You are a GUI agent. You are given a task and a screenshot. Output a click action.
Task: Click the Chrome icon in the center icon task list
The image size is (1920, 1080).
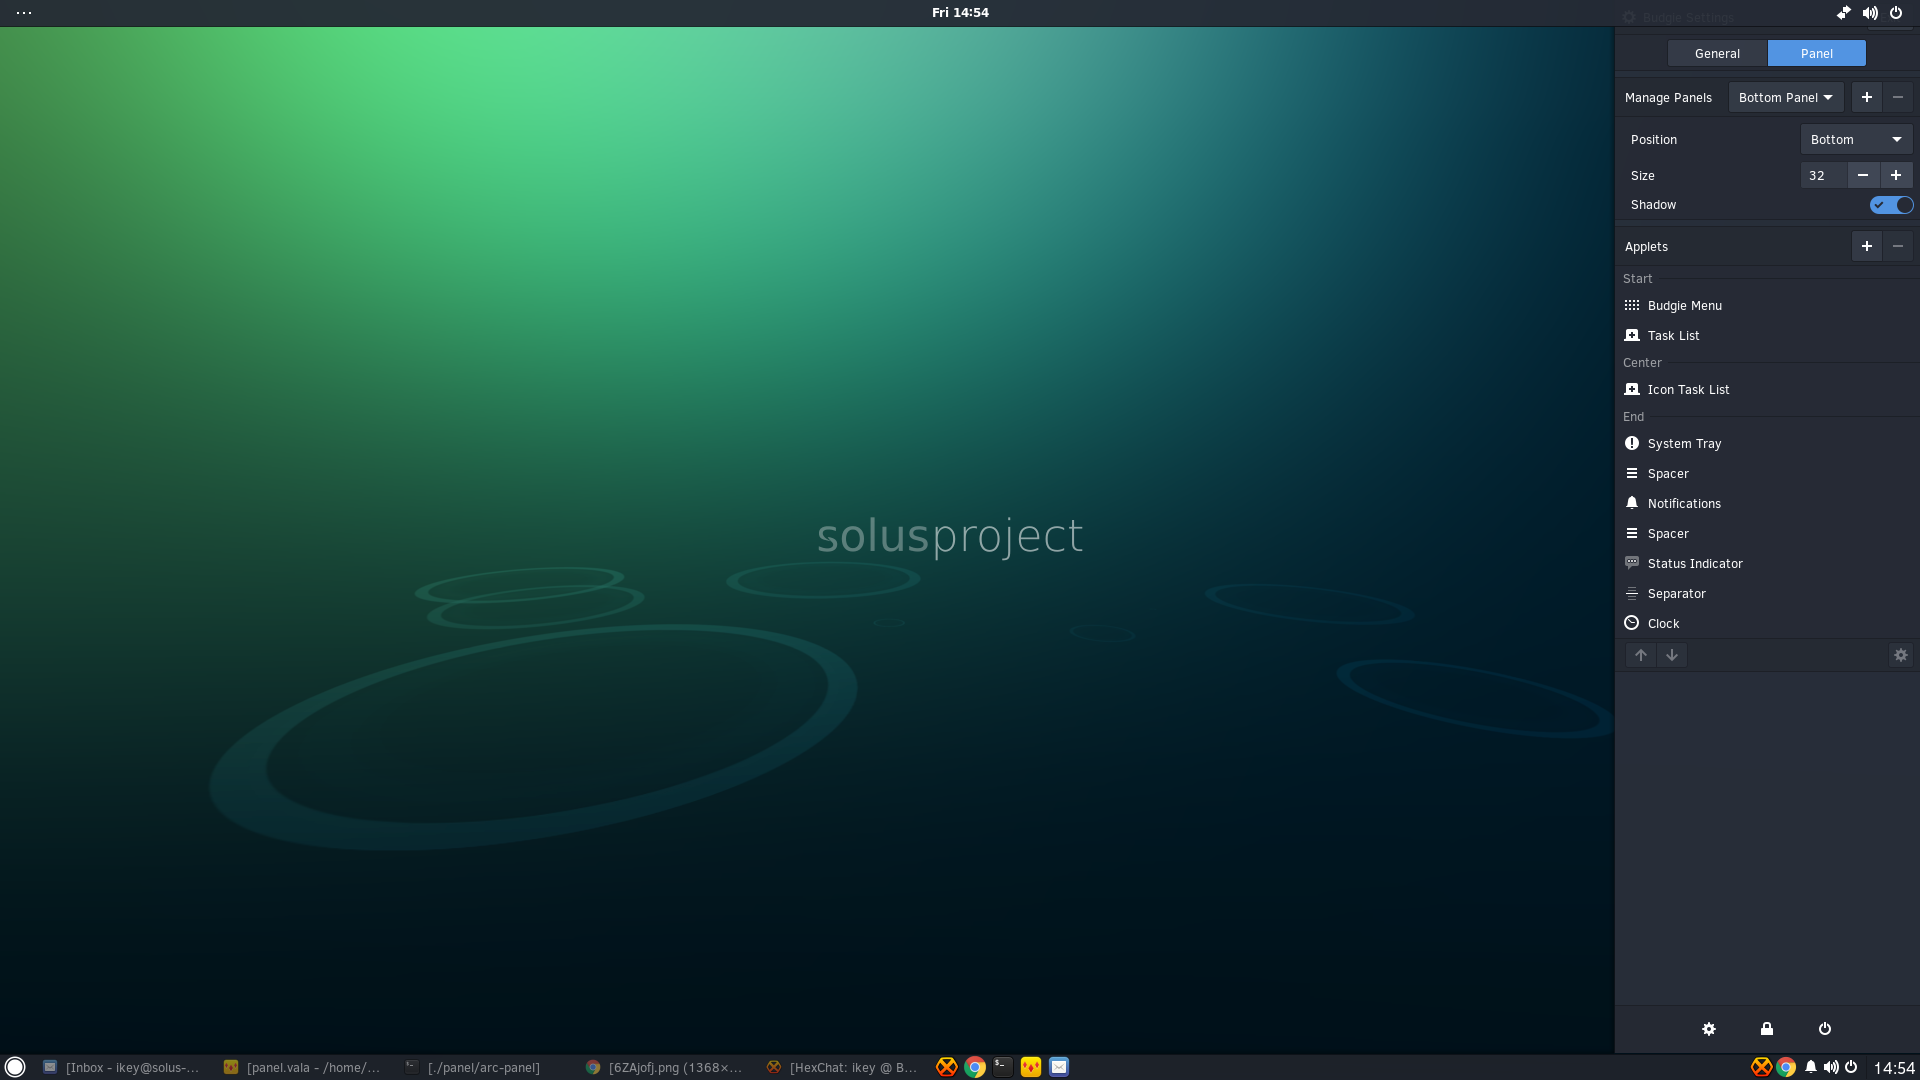(x=975, y=1067)
